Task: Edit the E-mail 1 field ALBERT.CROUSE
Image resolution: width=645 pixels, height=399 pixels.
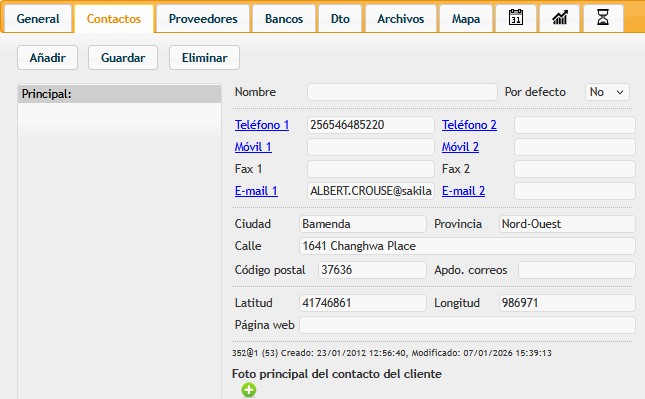Action: (371, 191)
